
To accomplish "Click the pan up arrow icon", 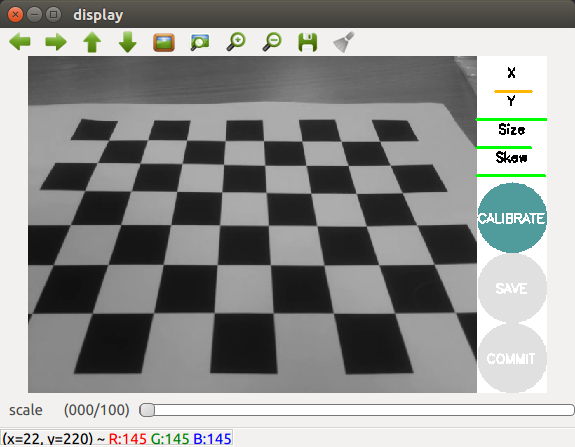I will pyautogui.click(x=92, y=42).
